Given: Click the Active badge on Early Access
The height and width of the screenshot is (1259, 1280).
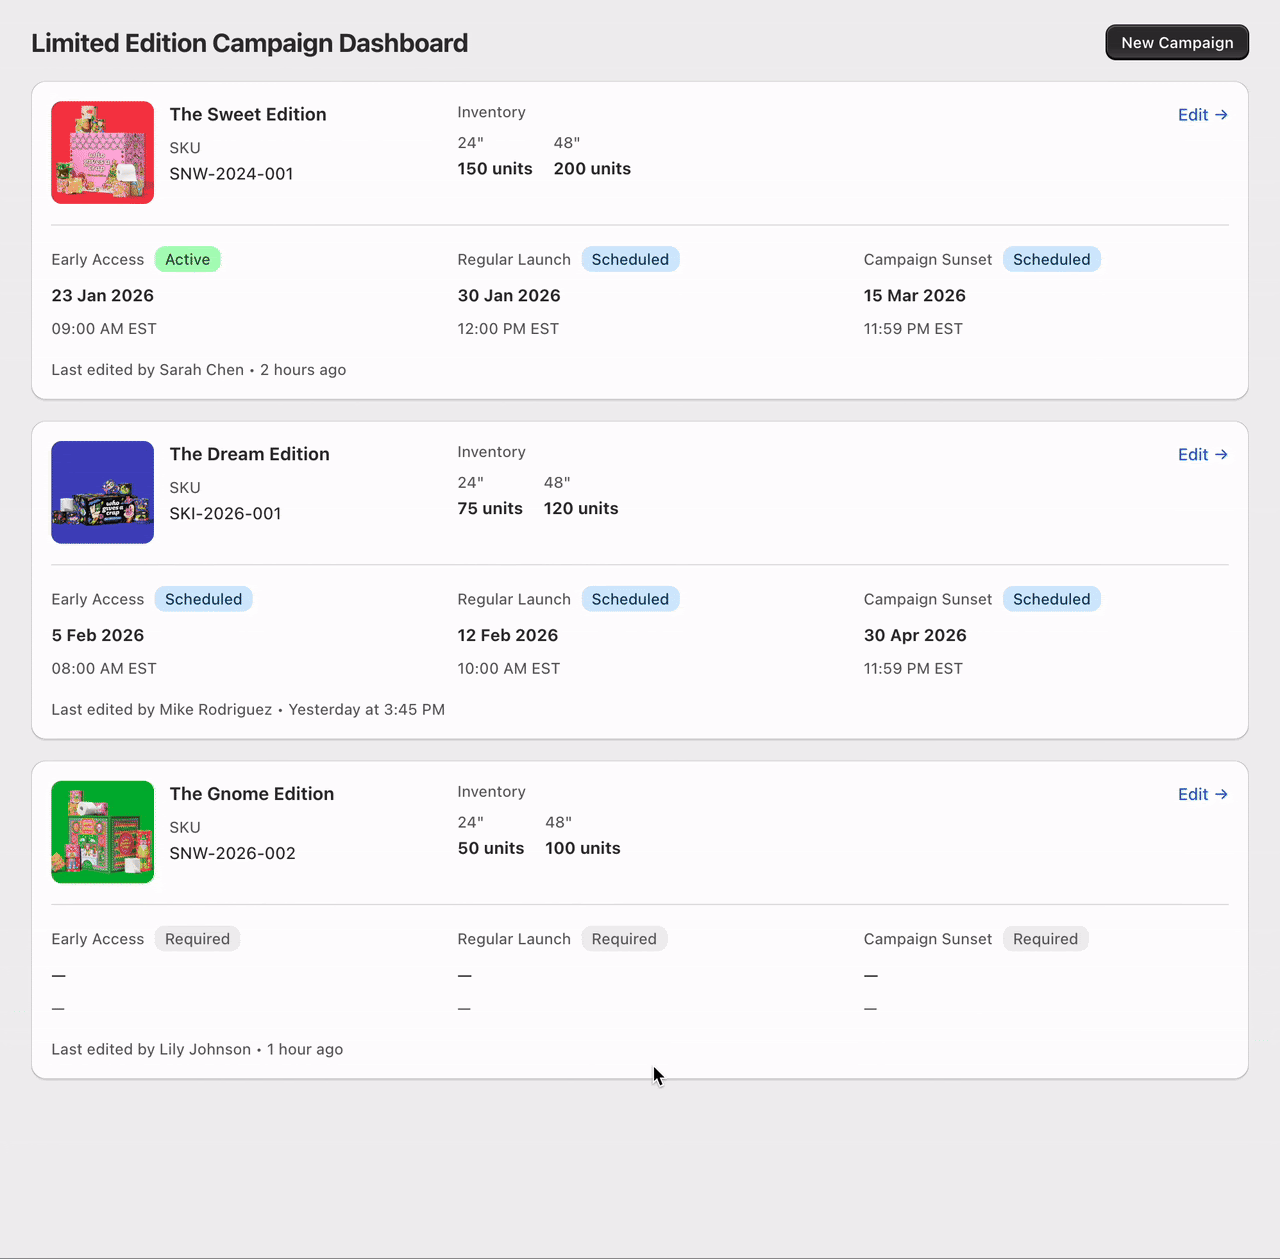Looking at the screenshot, I should 188,259.
